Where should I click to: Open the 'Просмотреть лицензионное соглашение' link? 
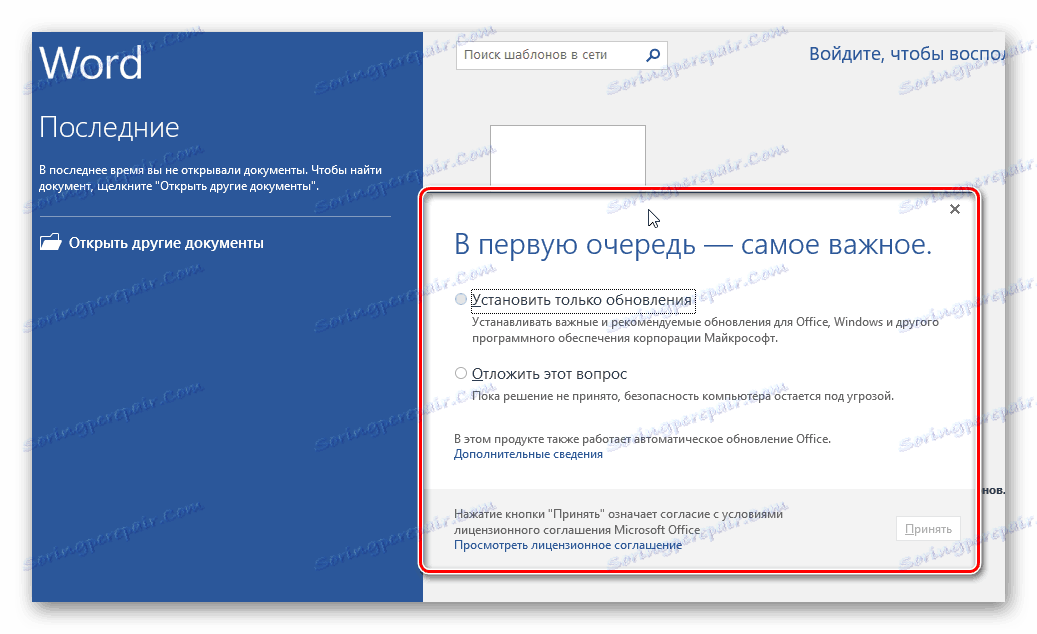pyautogui.click(x=567, y=545)
